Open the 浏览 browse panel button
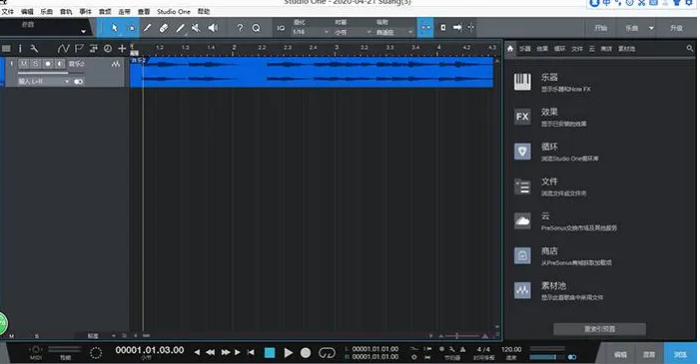 point(680,354)
